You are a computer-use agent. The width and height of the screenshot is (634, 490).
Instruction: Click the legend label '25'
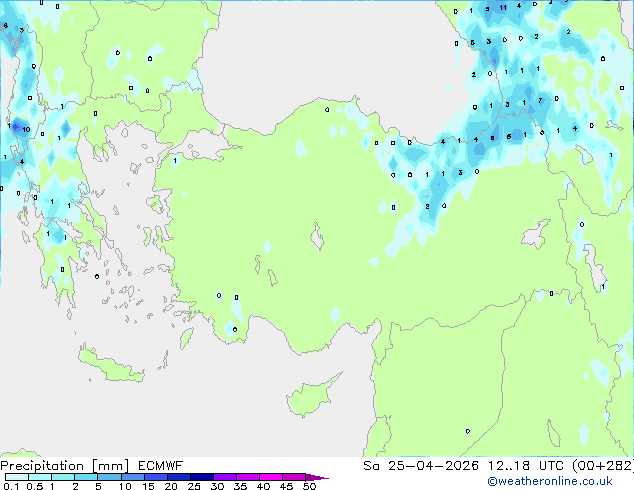pyautogui.click(x=194, y=486)
